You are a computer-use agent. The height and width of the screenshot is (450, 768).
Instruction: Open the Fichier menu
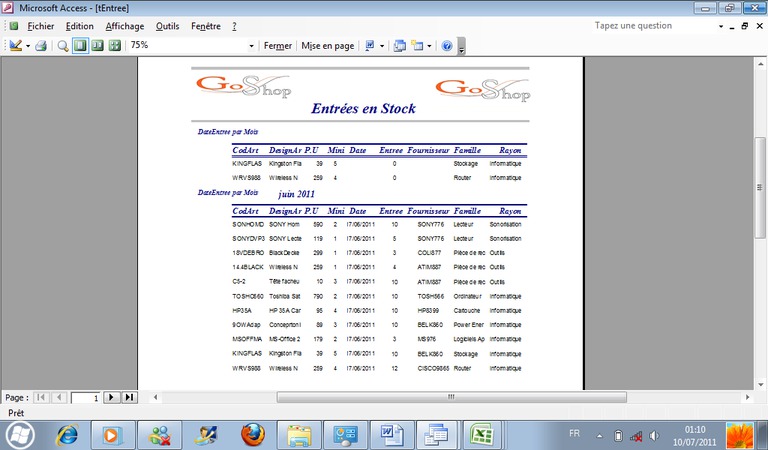(x=41, y=26)
